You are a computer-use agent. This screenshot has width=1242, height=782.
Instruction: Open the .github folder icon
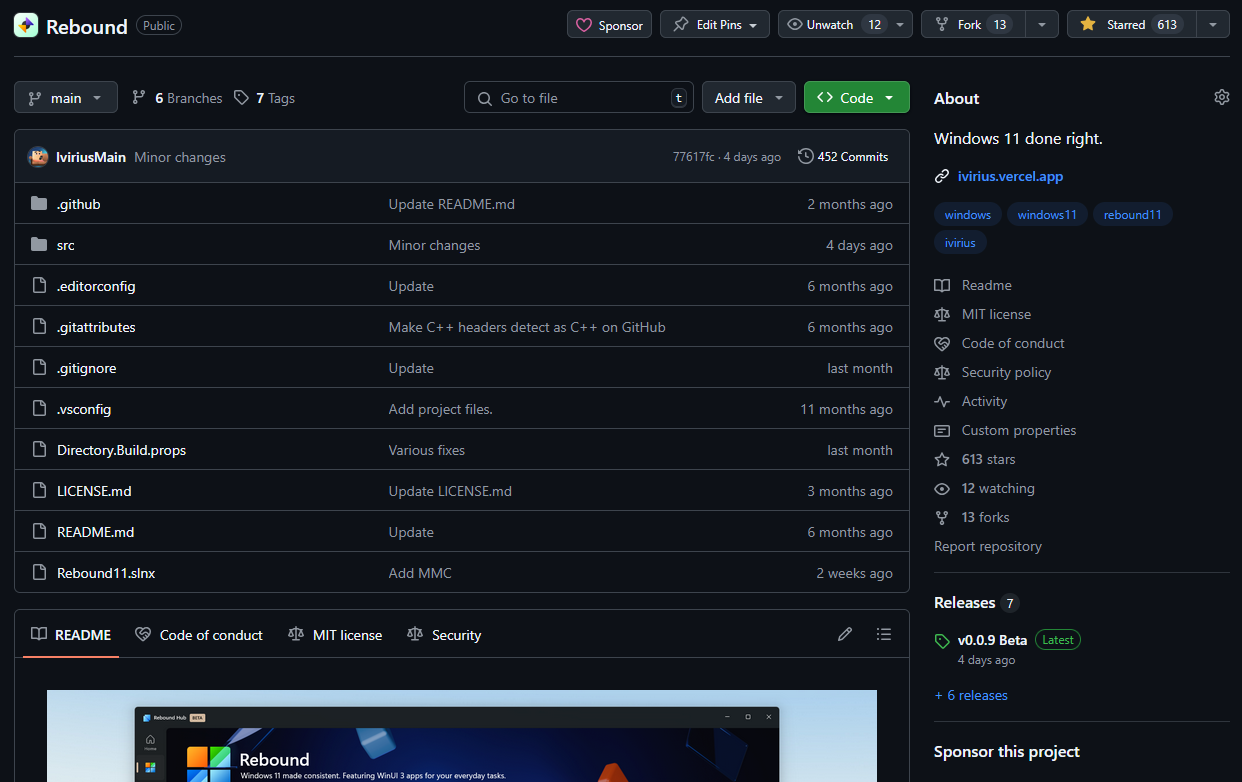point(39,204)
